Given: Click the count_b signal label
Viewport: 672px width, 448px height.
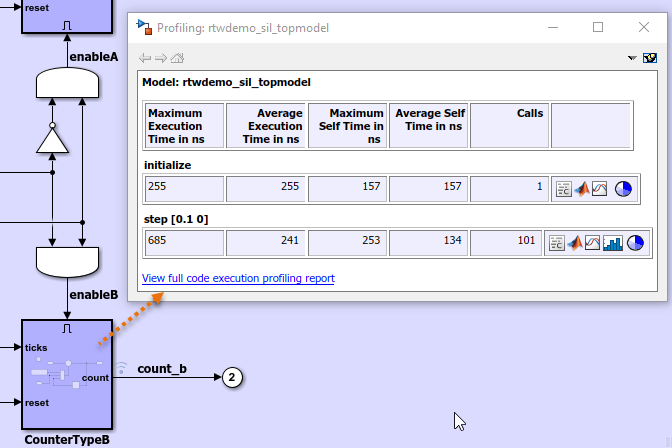Looking at the screenshot, I should click(162, 369).
